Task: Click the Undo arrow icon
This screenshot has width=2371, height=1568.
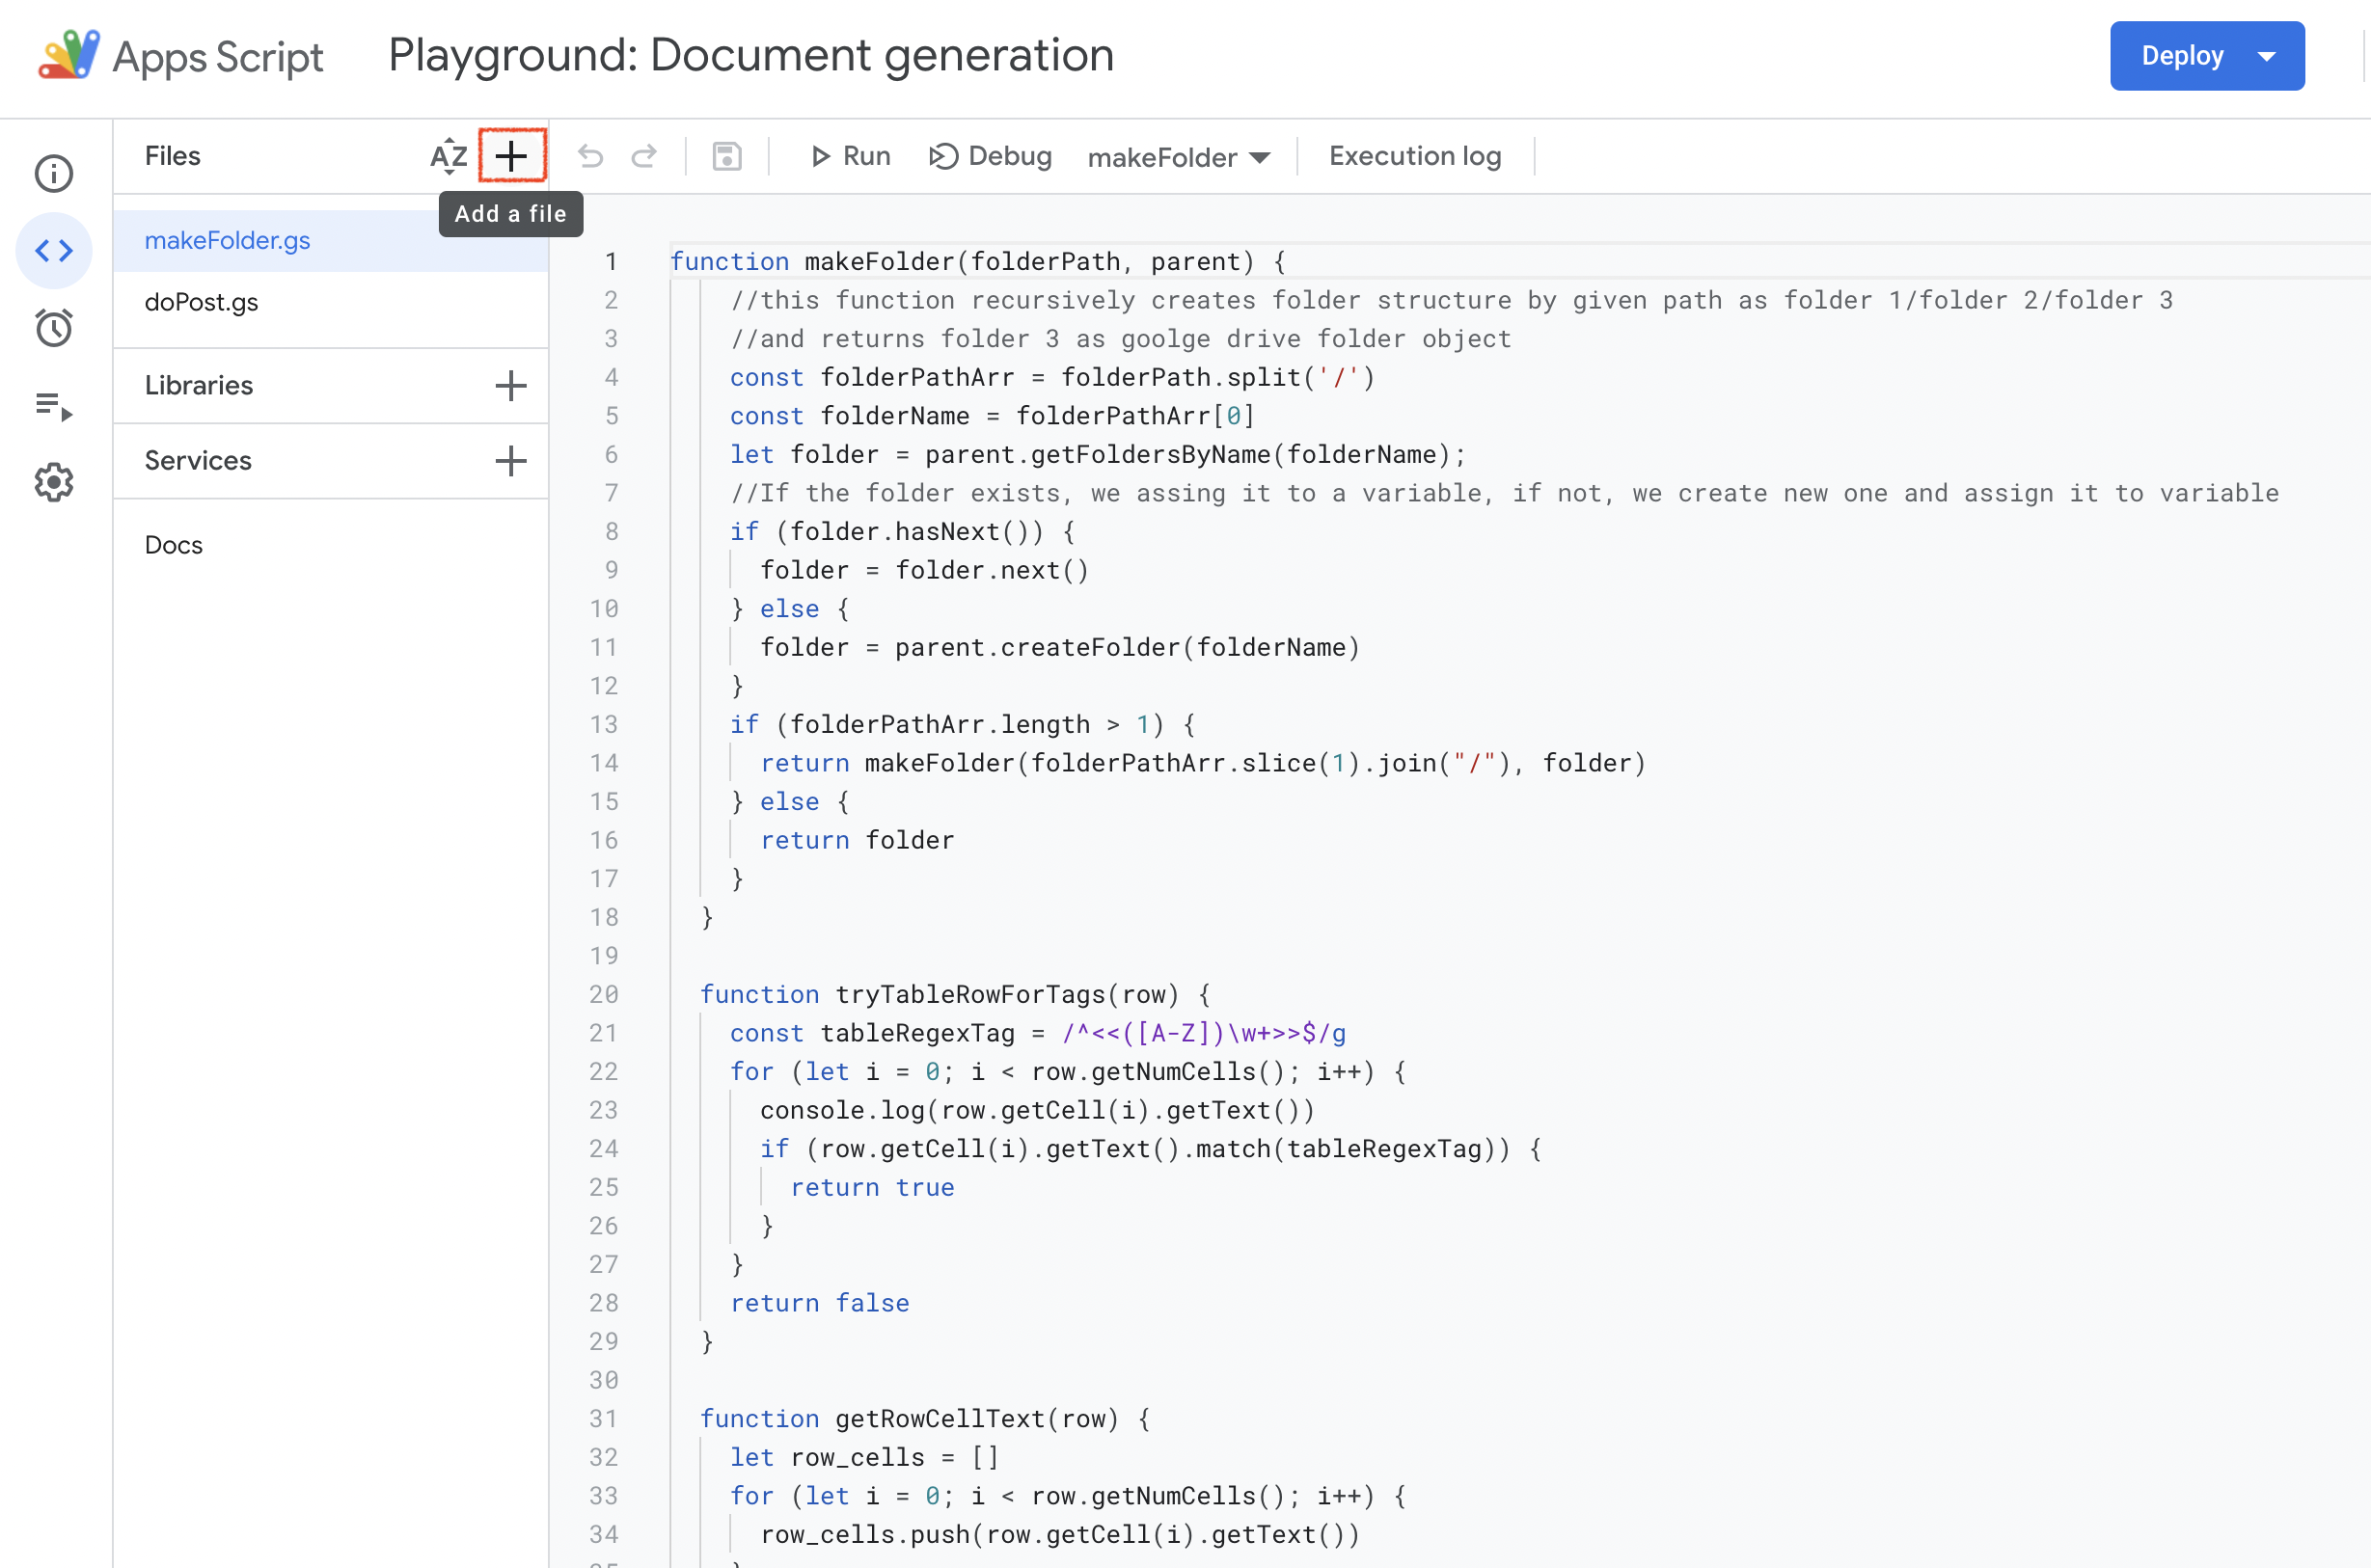Action: click(590, 156)
